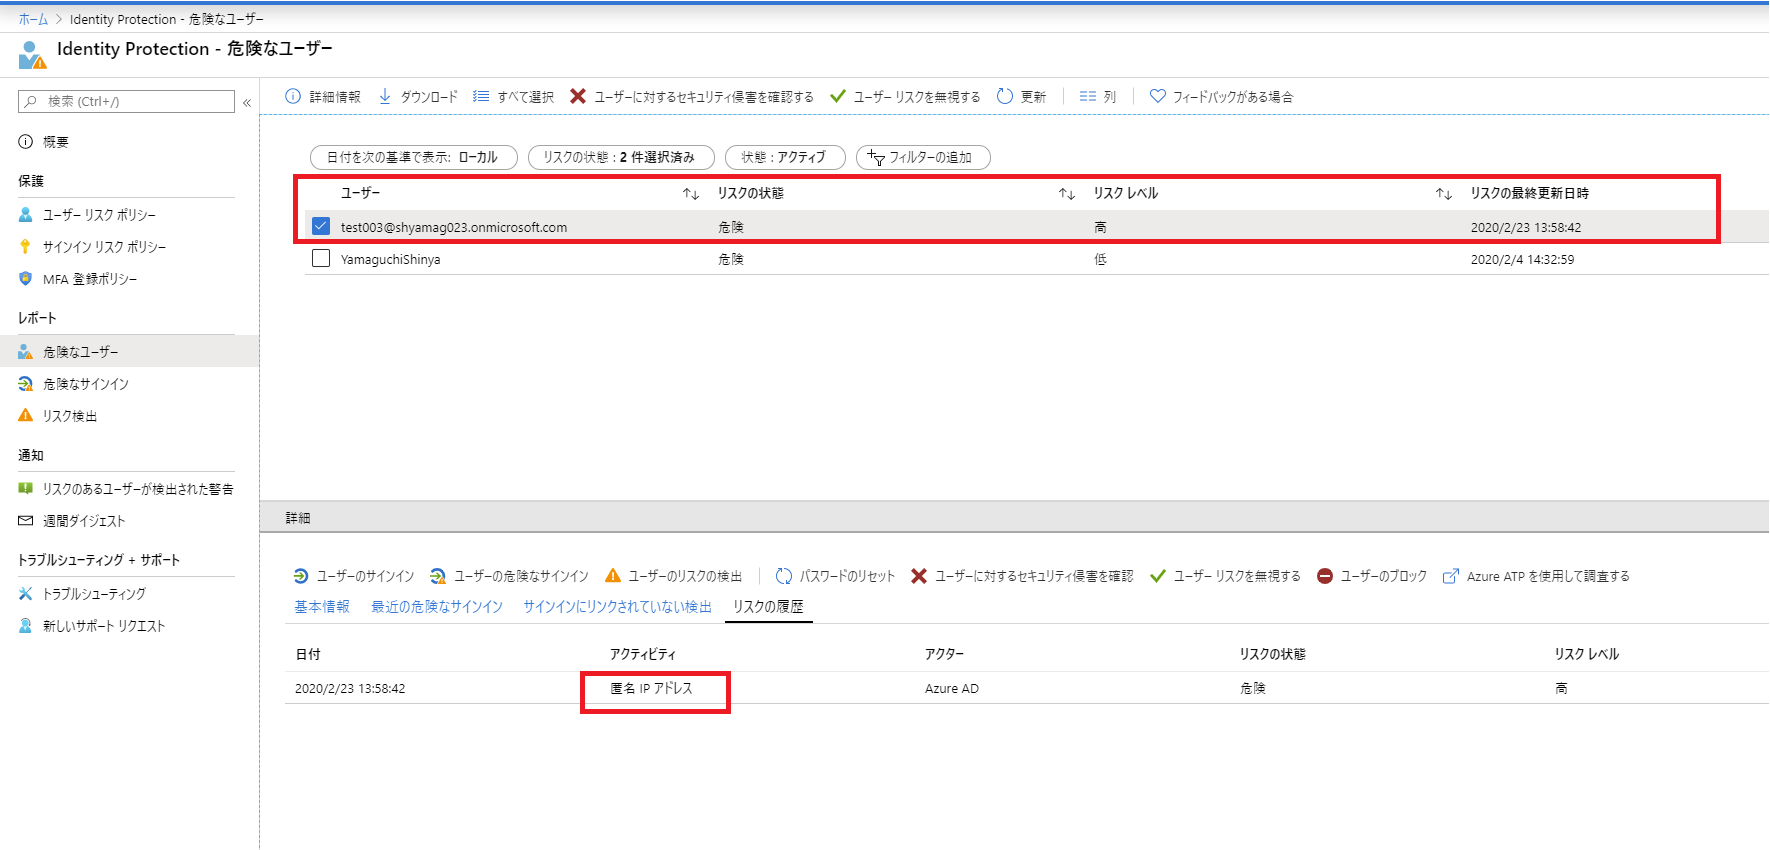Click the サインイン リスク ポリシー key icon
This screenshot has width=1770, height=850.
click(26, 247)
